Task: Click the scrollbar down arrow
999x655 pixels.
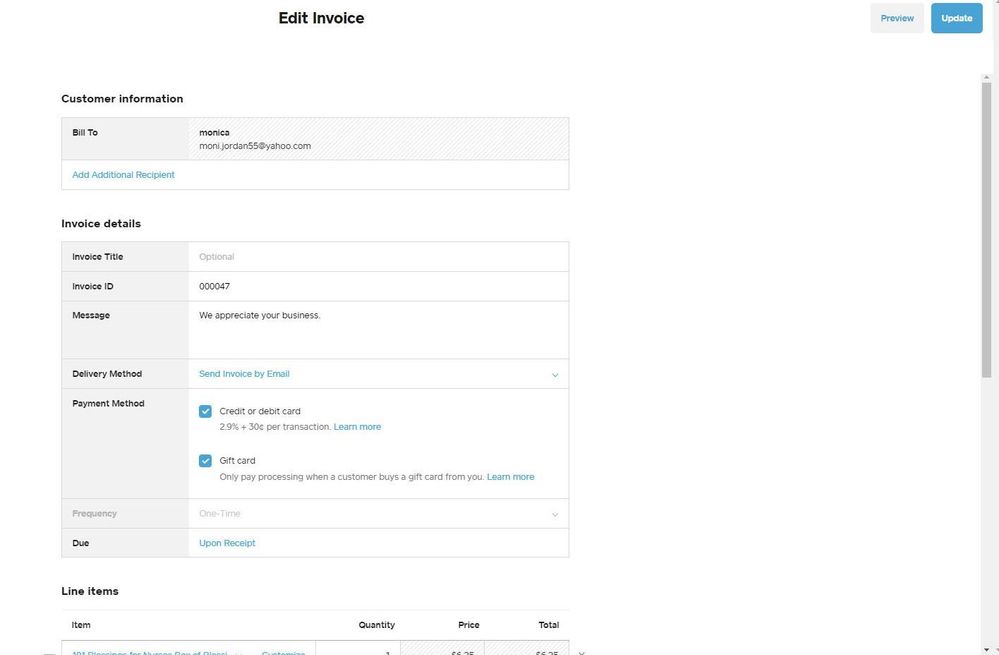Action: click(987, 648)
